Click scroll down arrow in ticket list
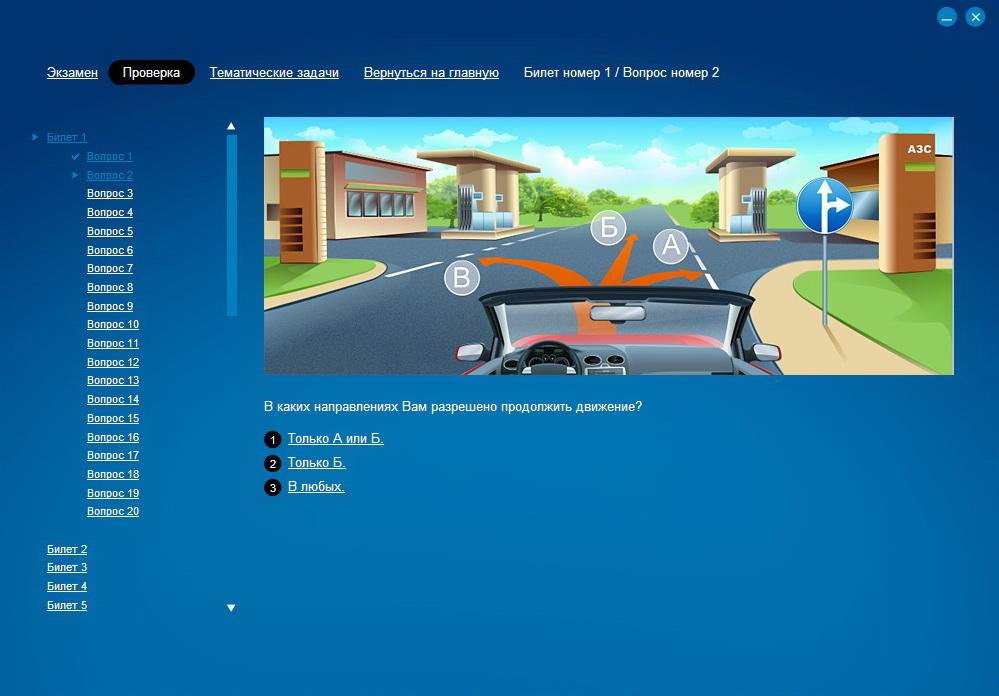 pyautogui.click(x=231, y=608)
